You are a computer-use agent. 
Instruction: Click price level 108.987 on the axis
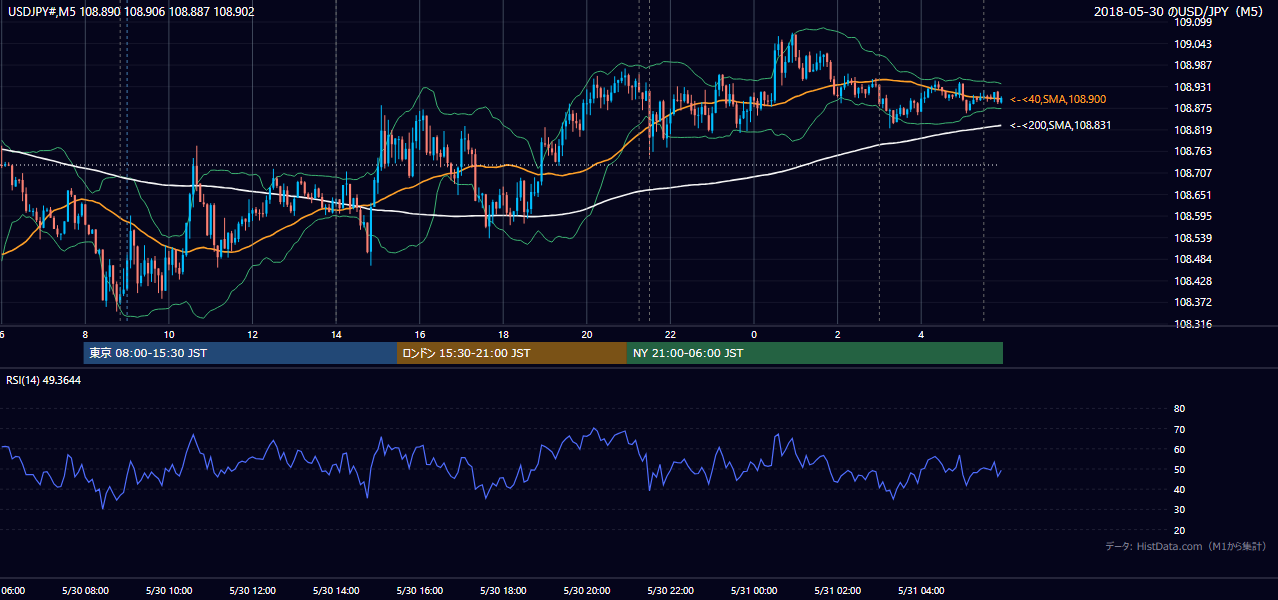(x=1193, y=65)
